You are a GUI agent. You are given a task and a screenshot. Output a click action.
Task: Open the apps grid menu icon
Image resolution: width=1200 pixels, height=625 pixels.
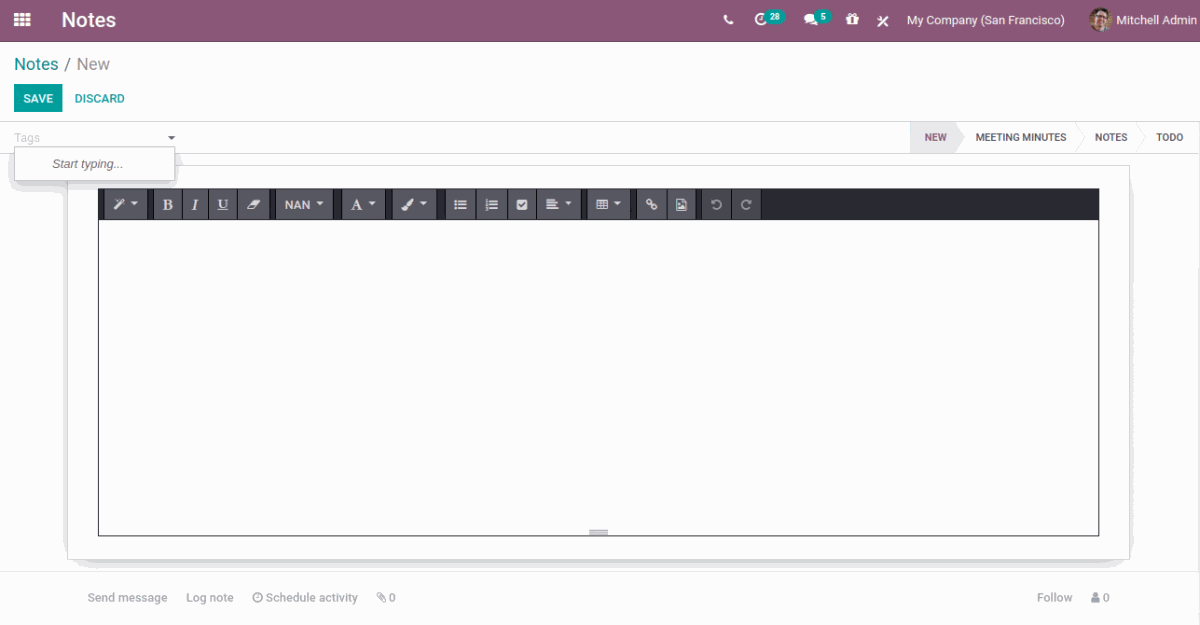point(22,20)
